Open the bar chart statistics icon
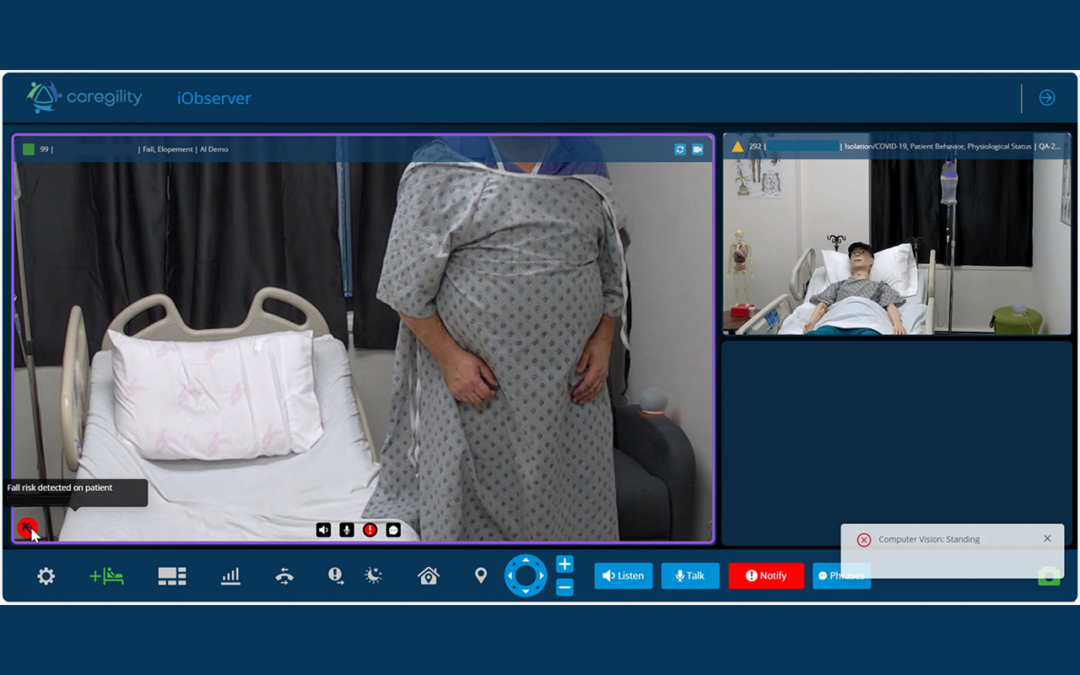Viewport: 1080px width, 675px height. click(231, 576)
